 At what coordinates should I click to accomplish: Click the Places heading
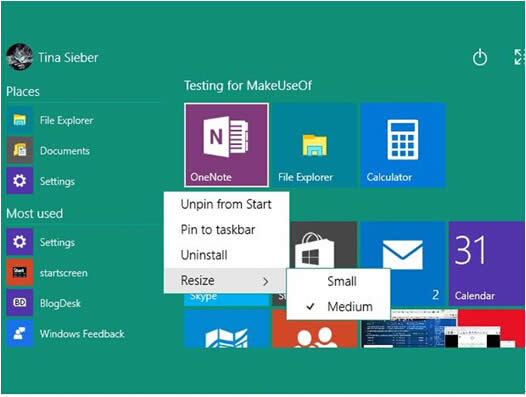tap(23, 92)
